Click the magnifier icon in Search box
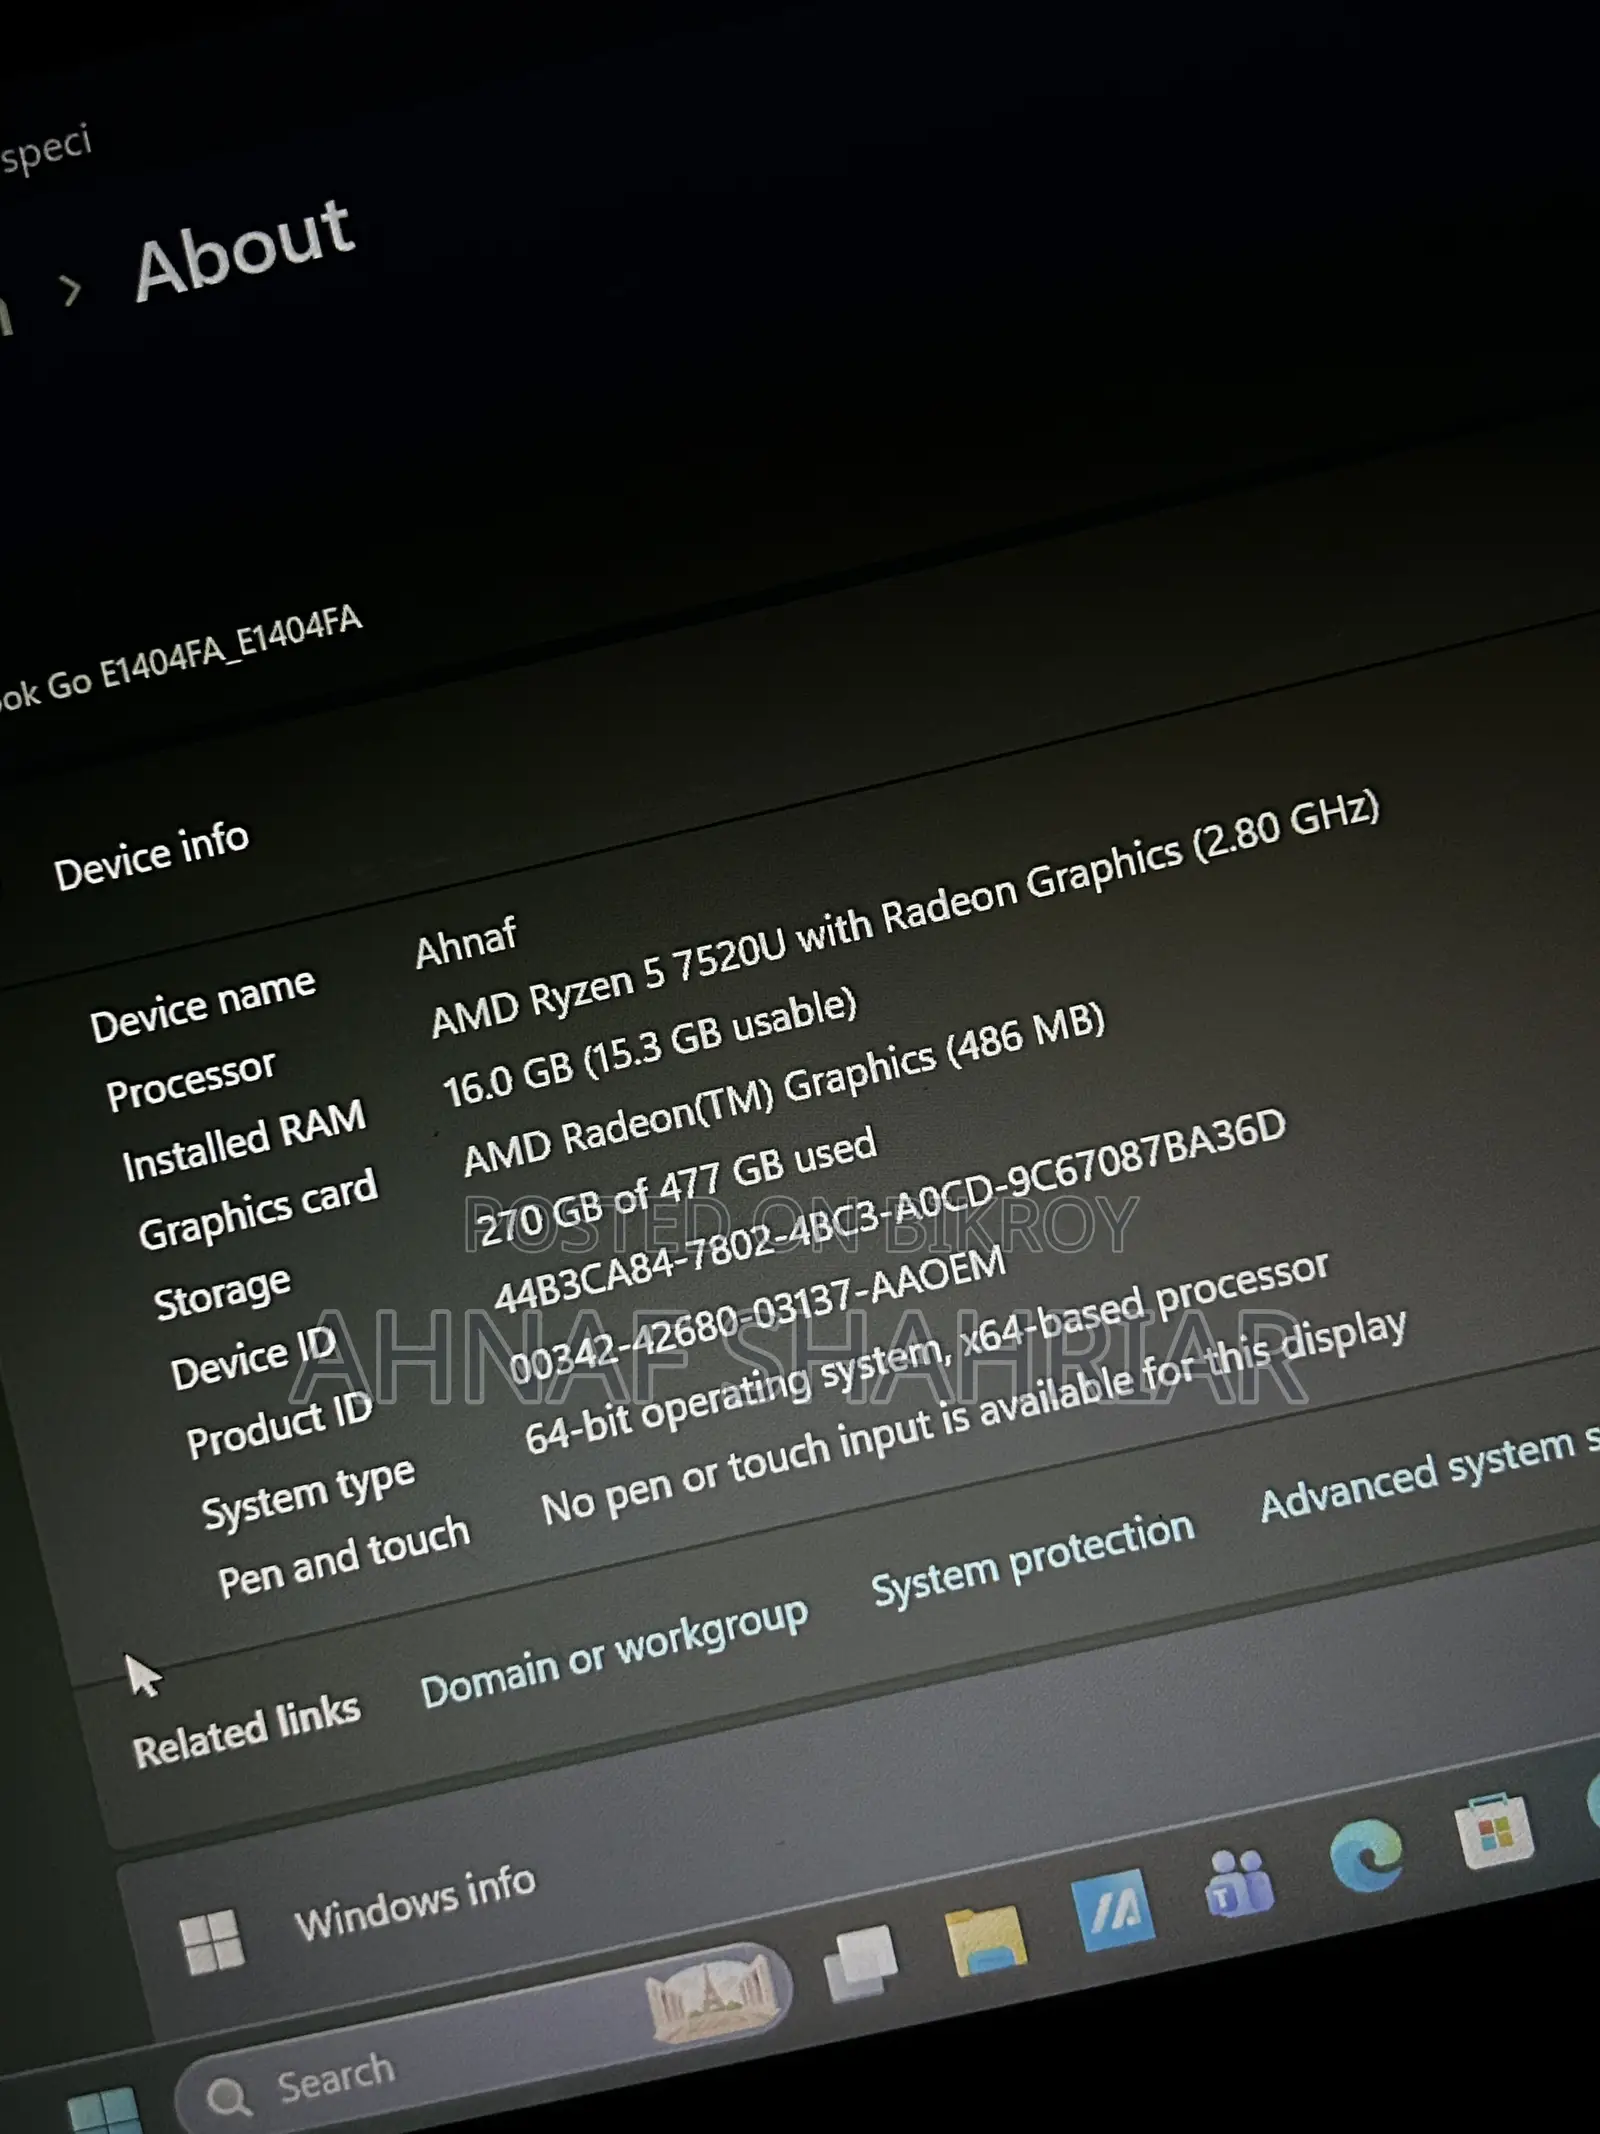Viewport: 1600px width, 2134px height. coord(229,2097)
